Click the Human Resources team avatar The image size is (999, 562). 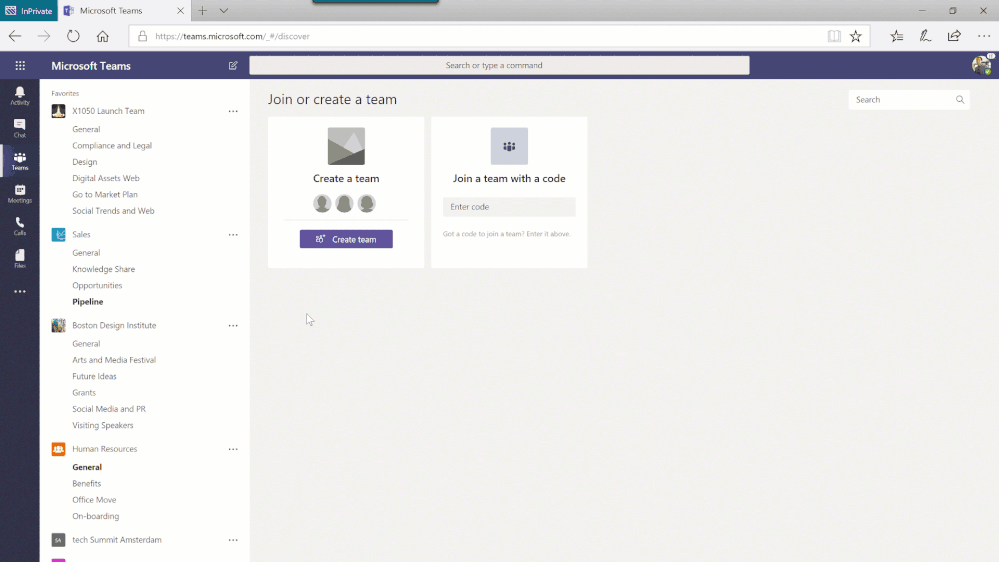pos(59,449)
